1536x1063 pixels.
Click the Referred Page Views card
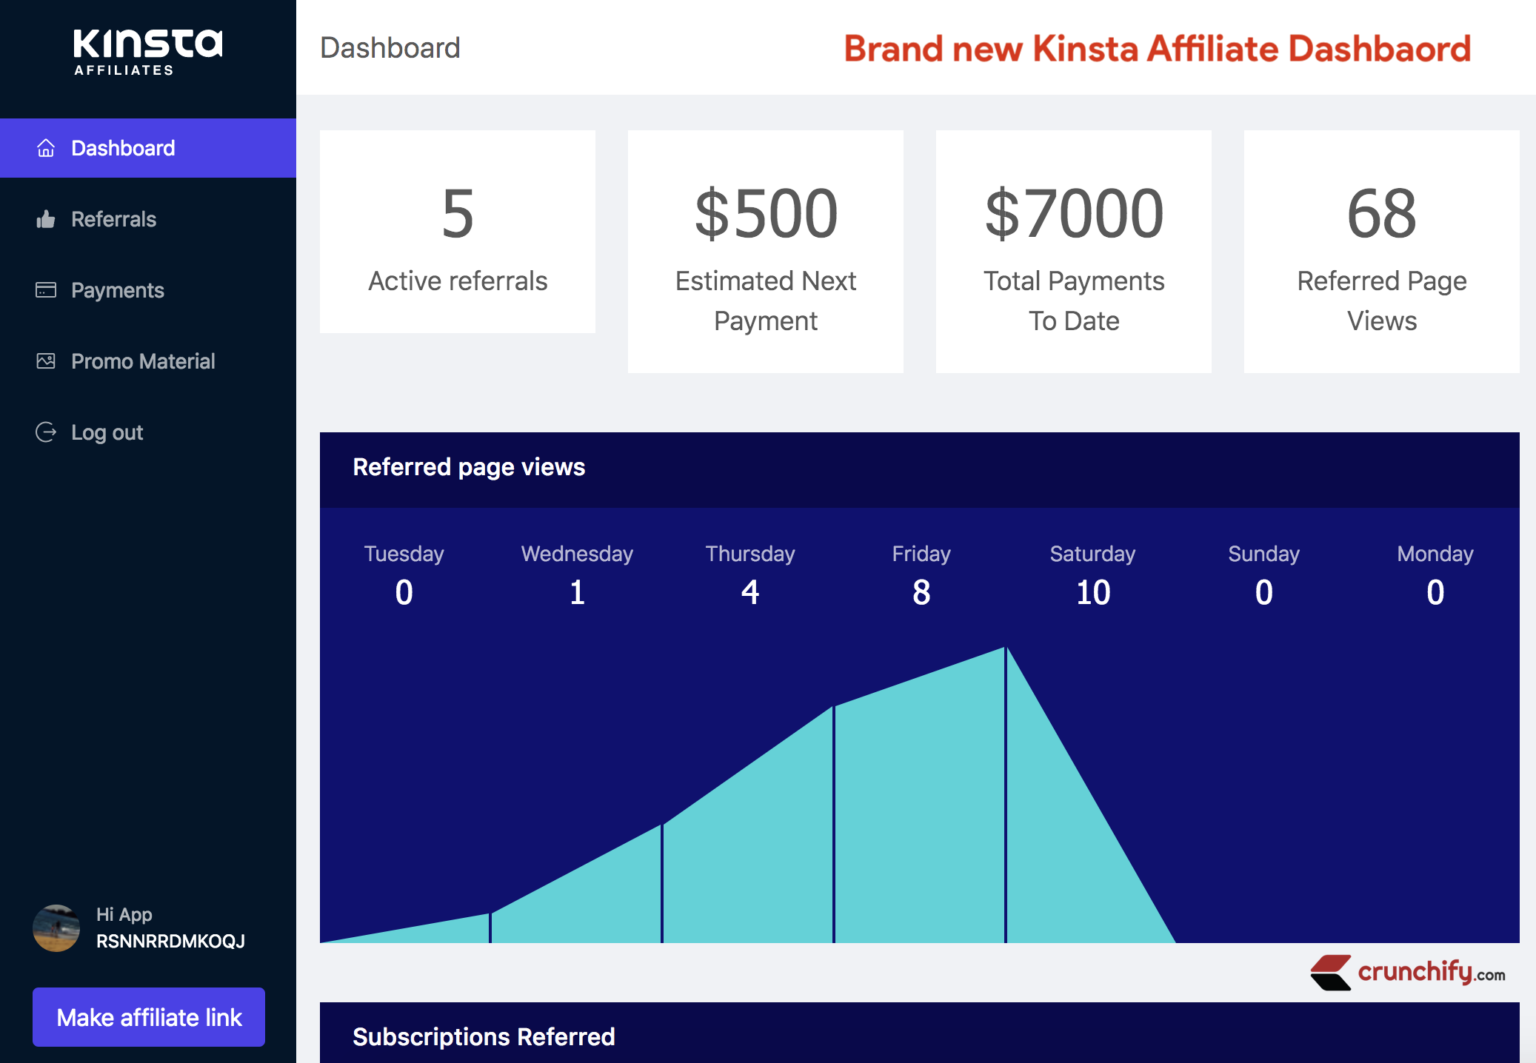coord(1381,251)
